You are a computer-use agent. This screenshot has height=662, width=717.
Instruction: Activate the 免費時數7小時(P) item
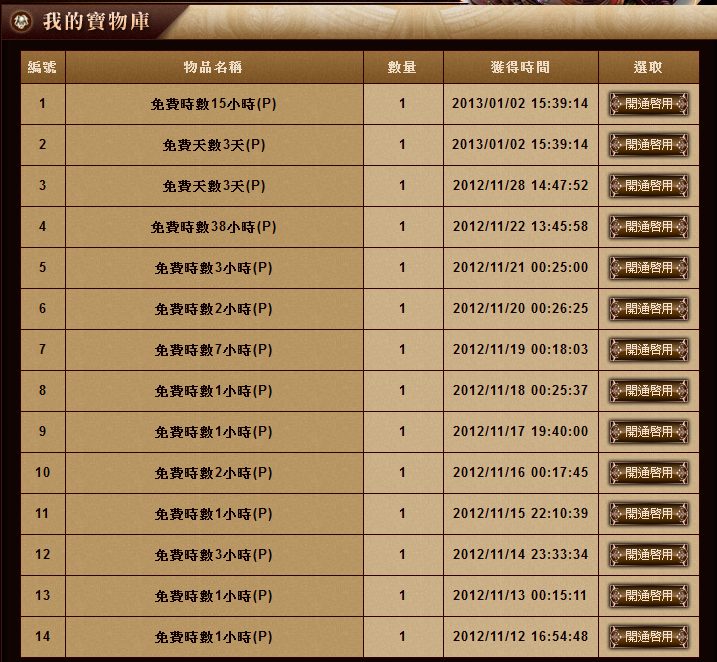pos(648,349)
